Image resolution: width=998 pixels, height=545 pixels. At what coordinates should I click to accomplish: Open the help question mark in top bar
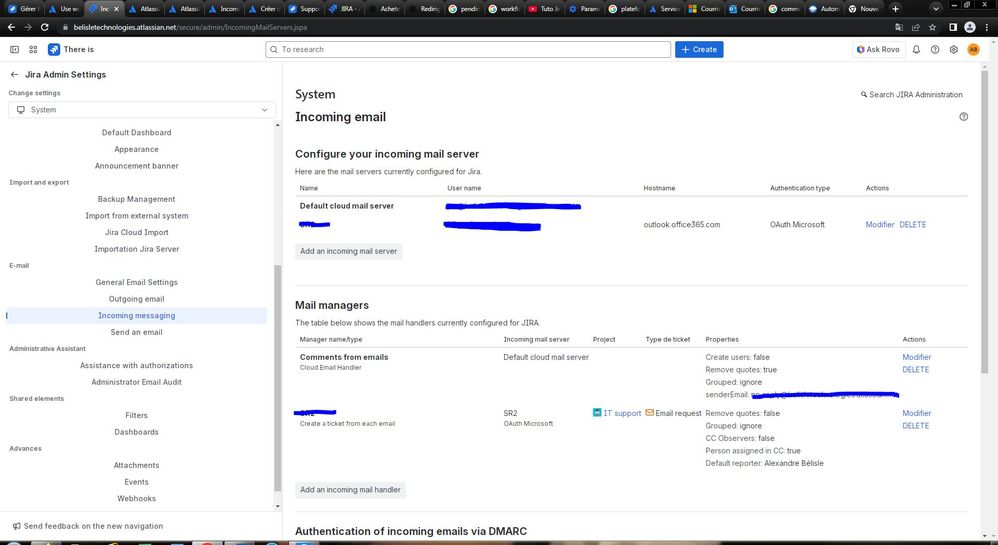tap(934, 49)
